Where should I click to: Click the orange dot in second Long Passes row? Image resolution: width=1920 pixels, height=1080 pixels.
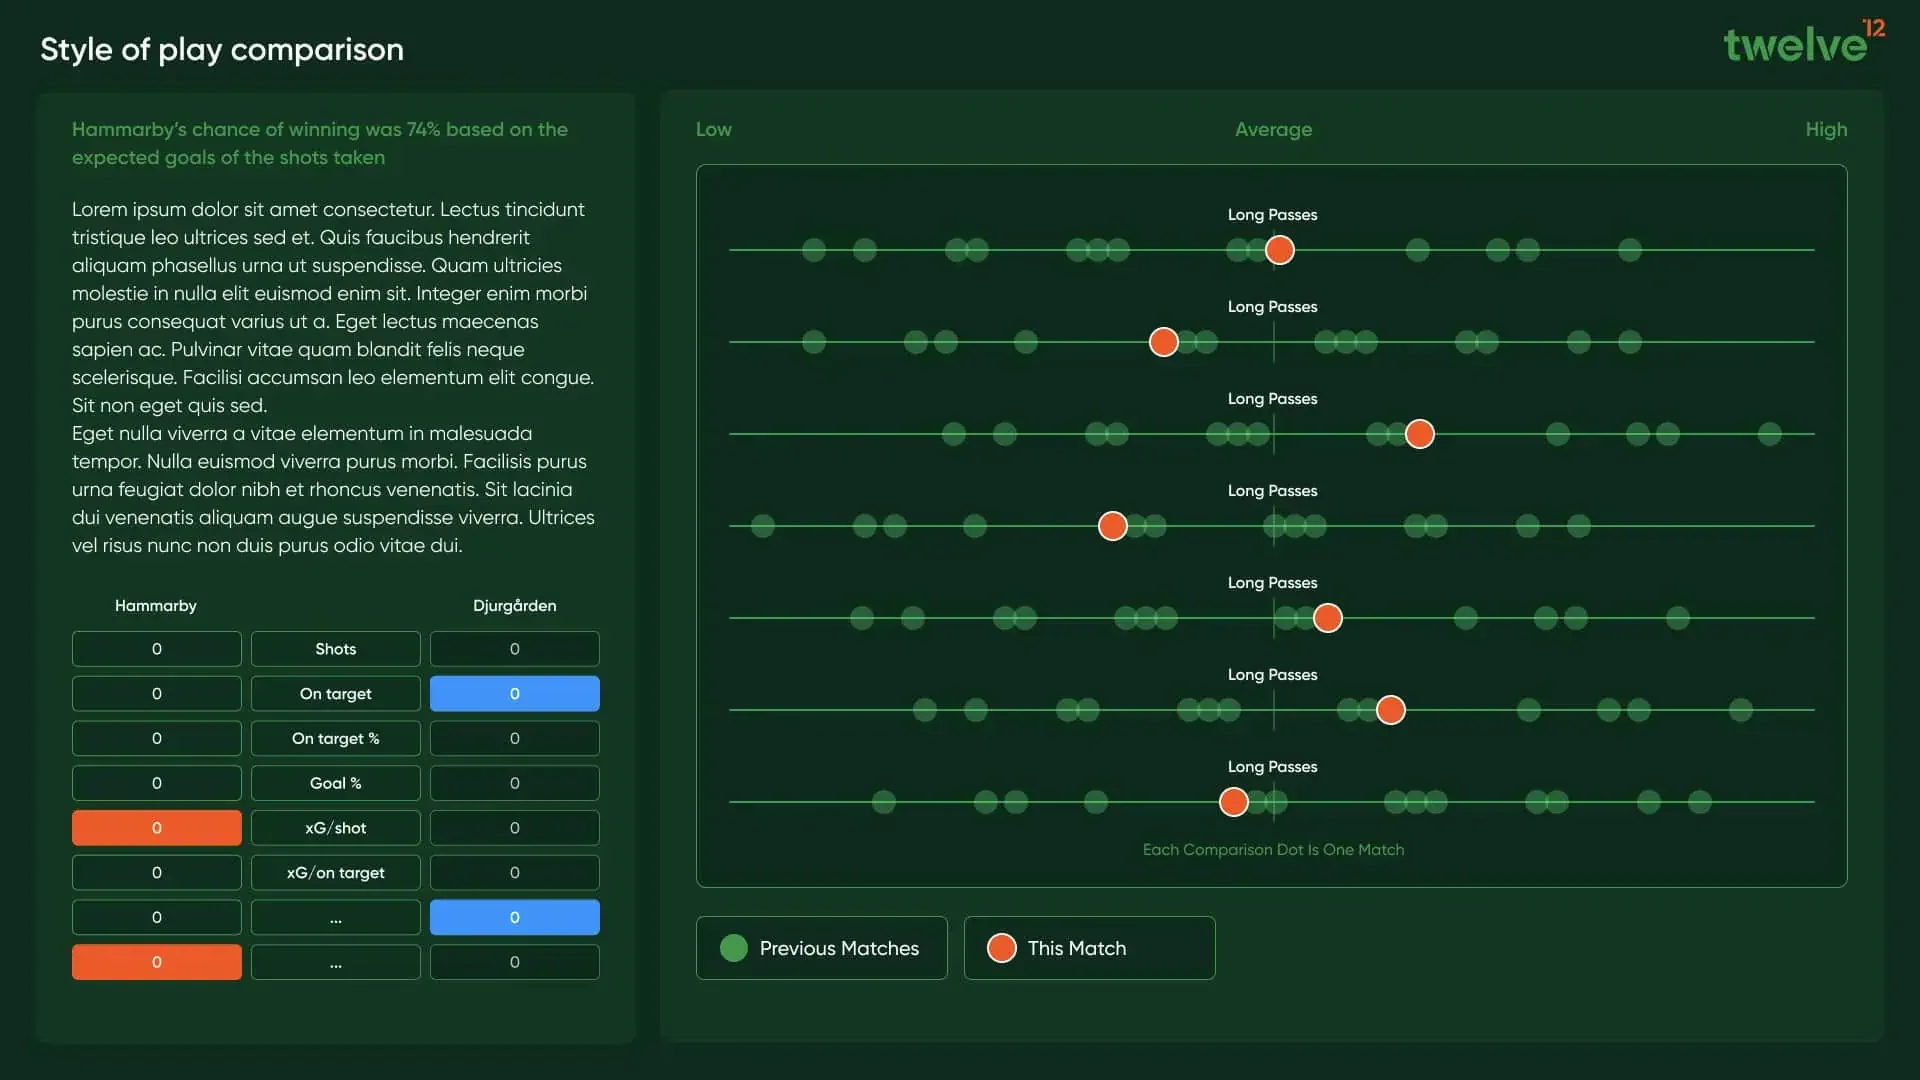[x=1164, y=342]
